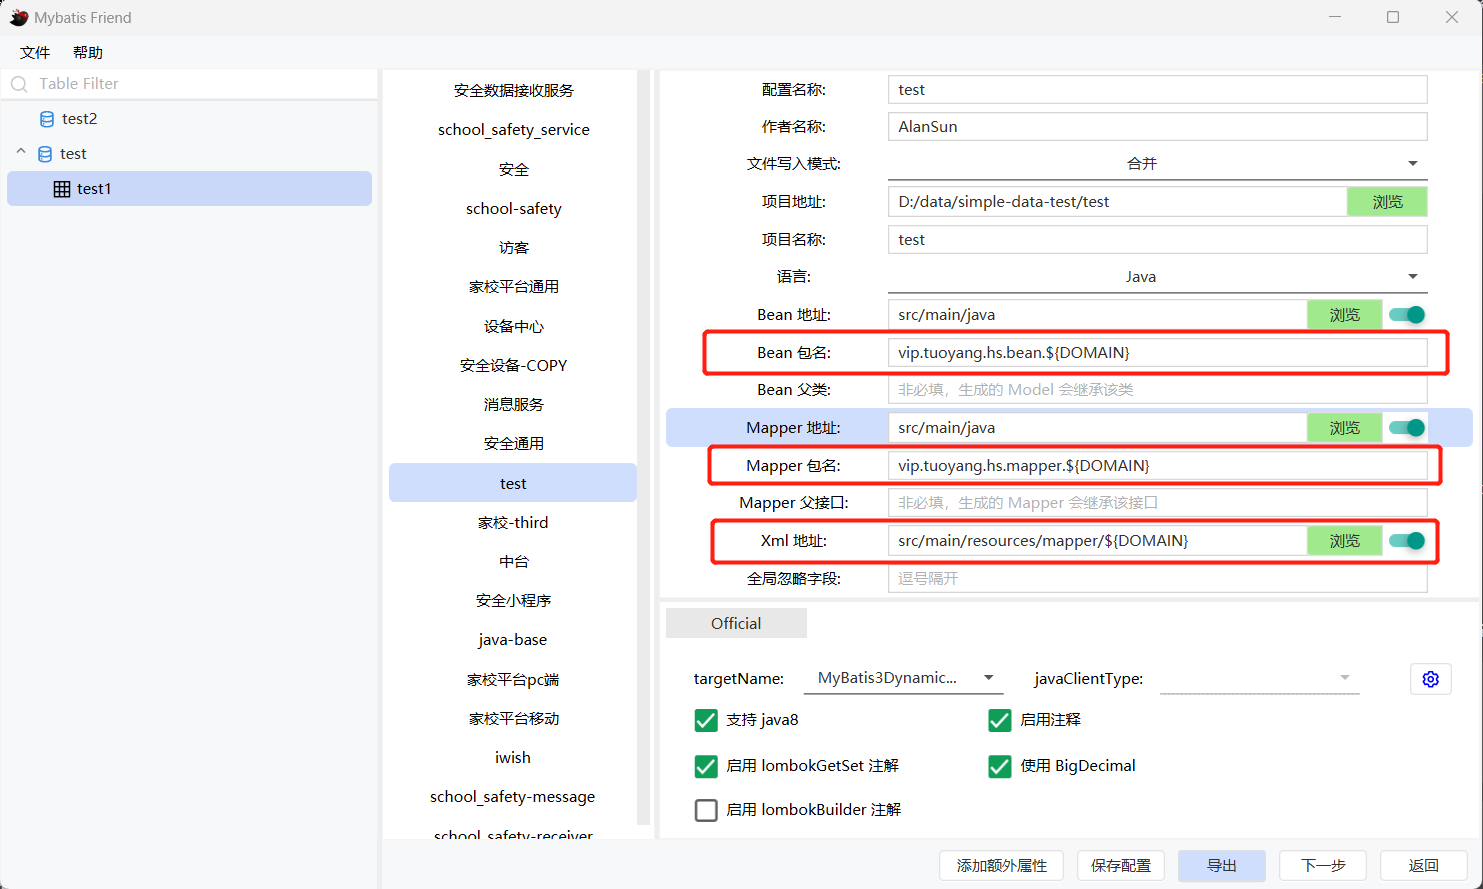Collapse the test database tree node

coord(21,153)
